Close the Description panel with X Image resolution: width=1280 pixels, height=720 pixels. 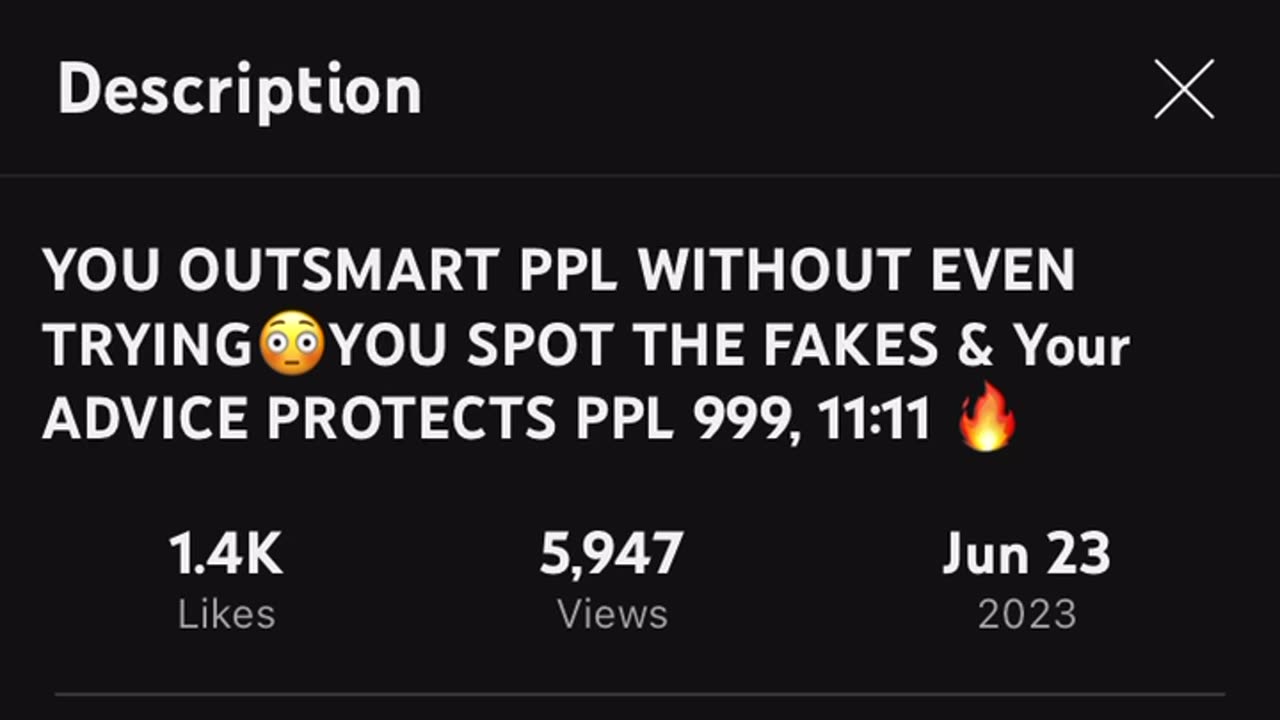[x=1184, y=89]
